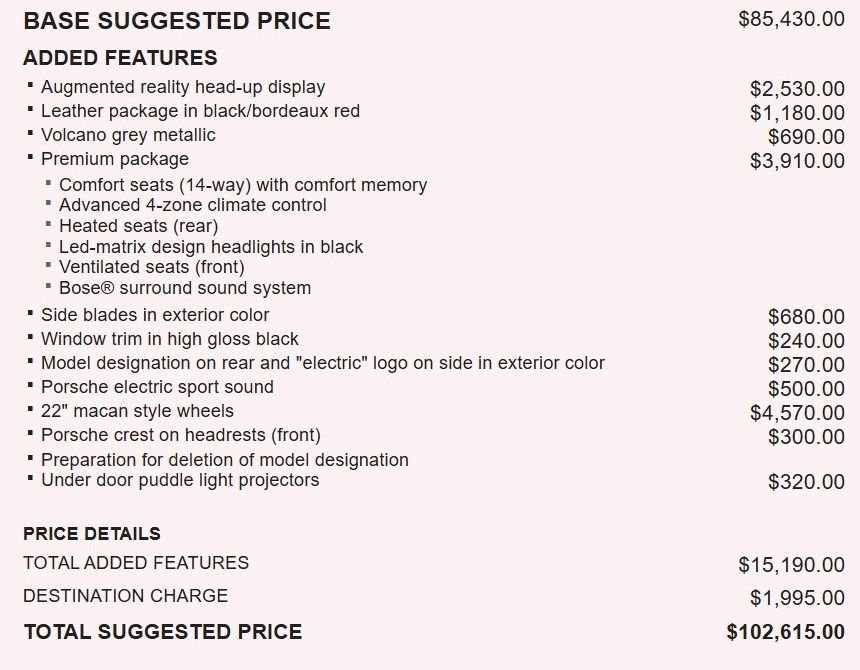860x670 pixels.
Task: Click Under door puddle light projectors
Action: point(180,480)
